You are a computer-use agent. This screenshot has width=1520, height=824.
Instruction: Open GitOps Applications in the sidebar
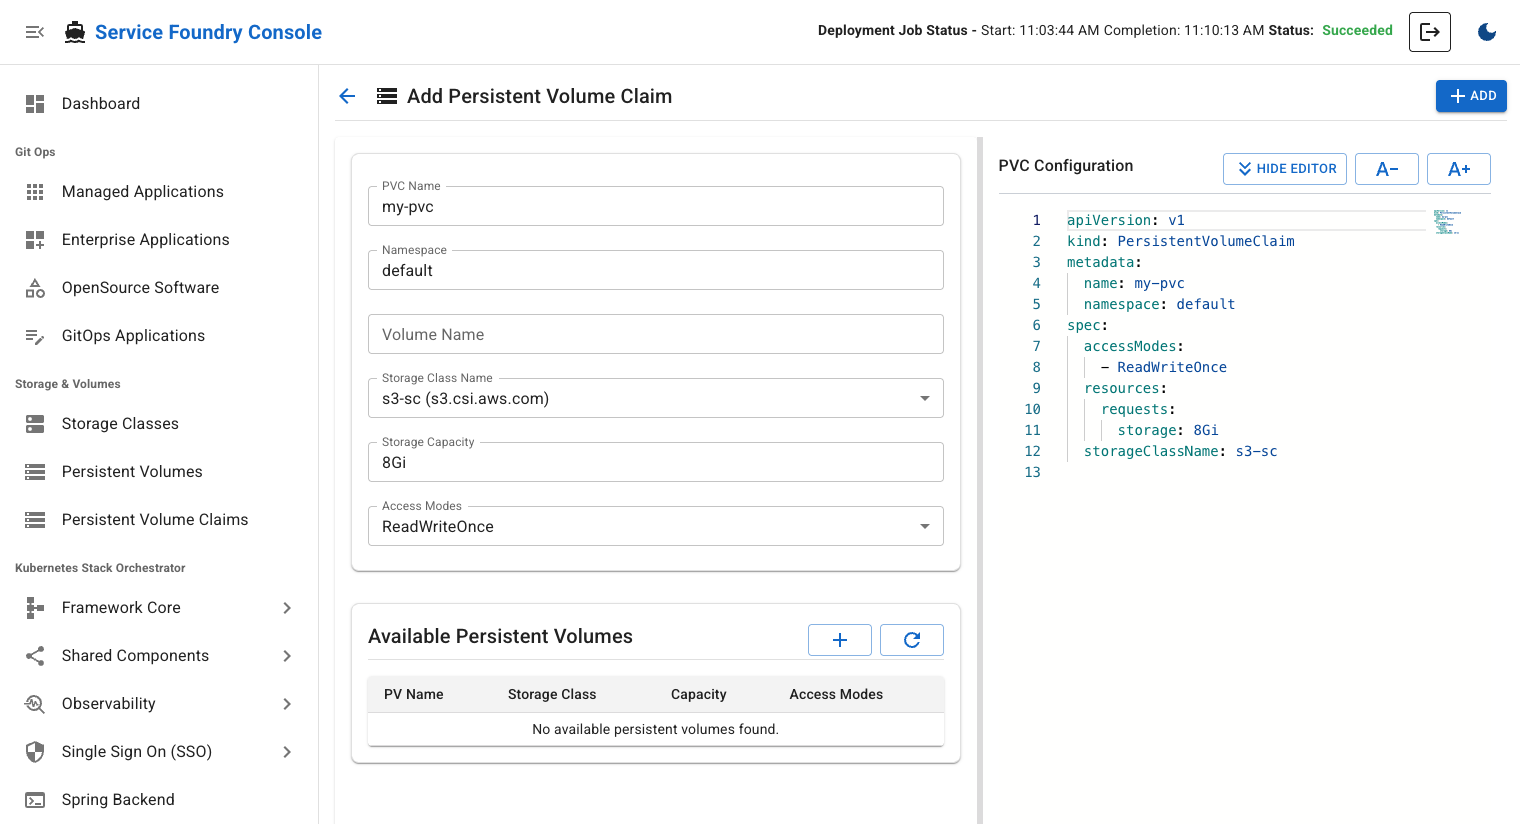coord(133,335)
